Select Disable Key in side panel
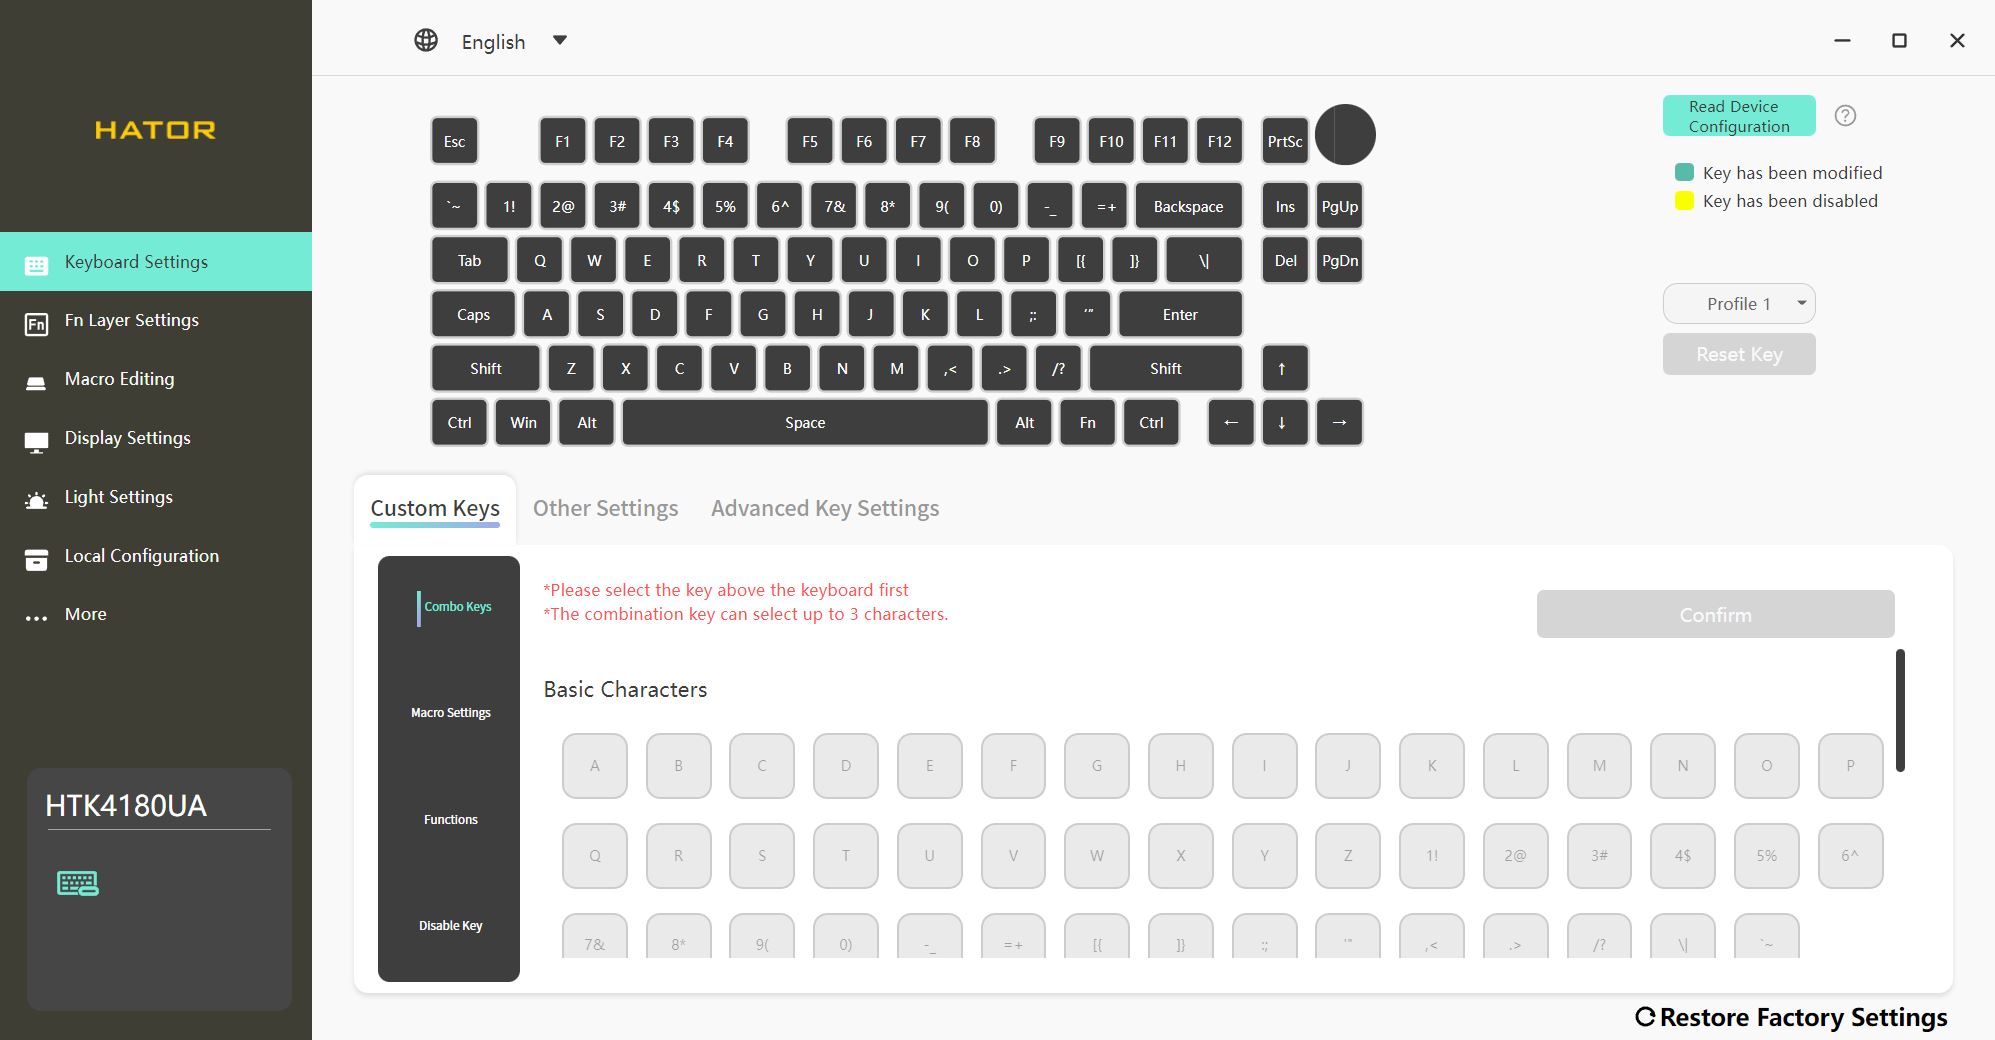The width and height of the screenshot is (1995, 1040). click(450, 926)
